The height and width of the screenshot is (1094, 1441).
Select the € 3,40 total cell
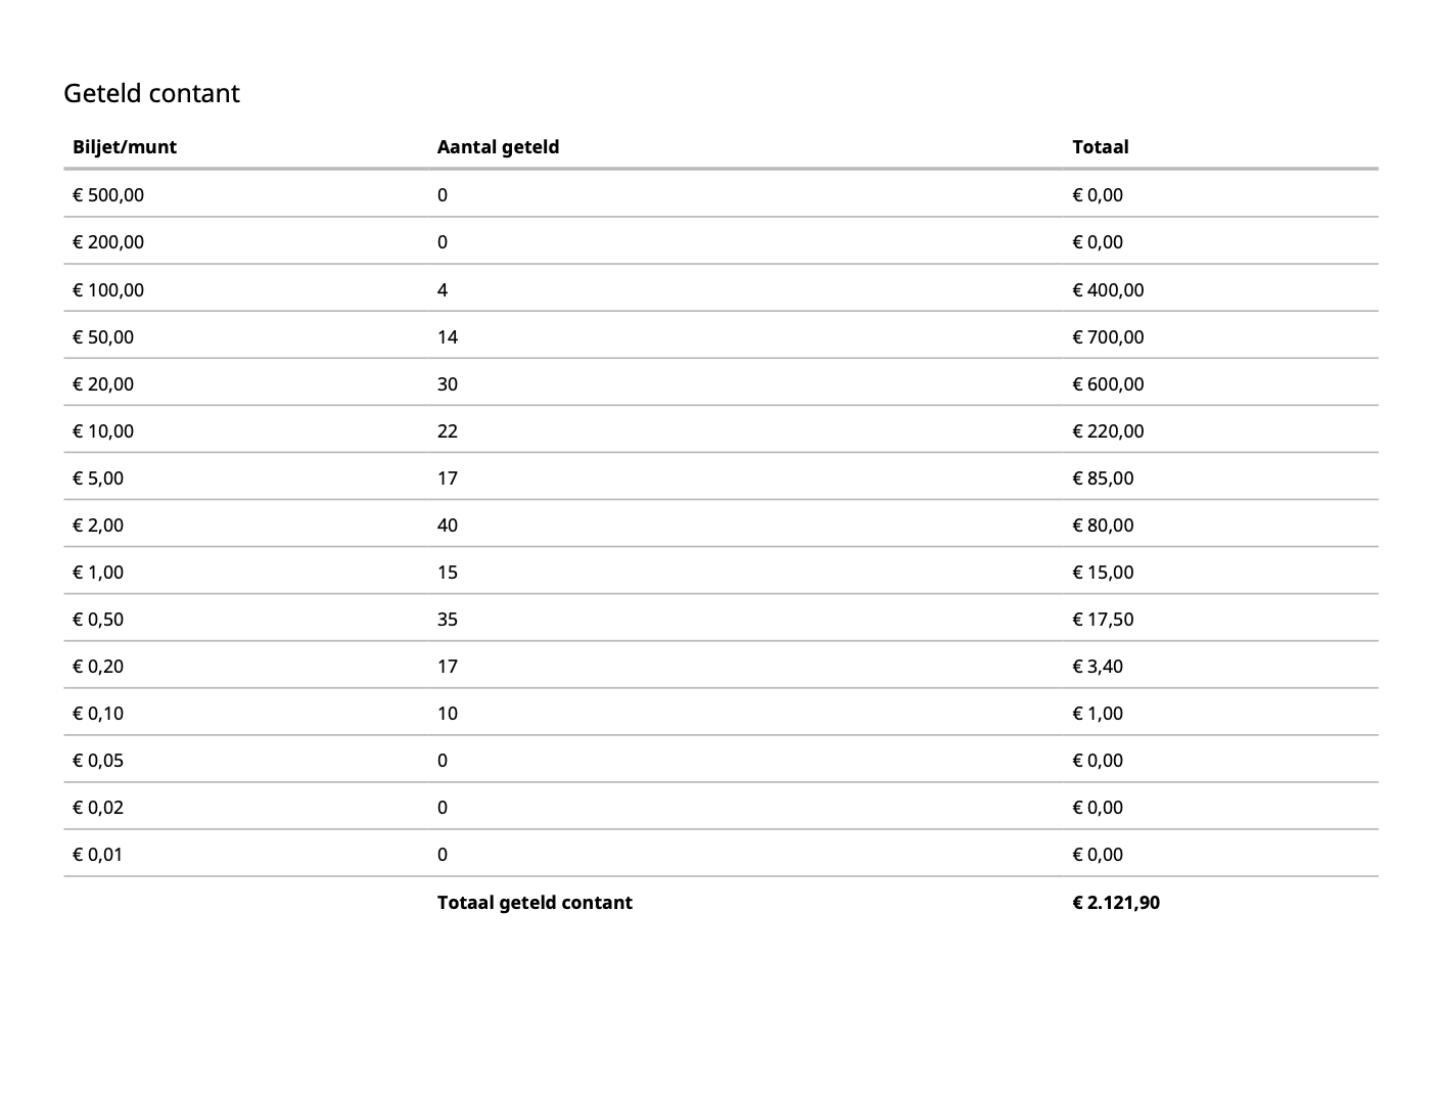tap(1097, 666)
